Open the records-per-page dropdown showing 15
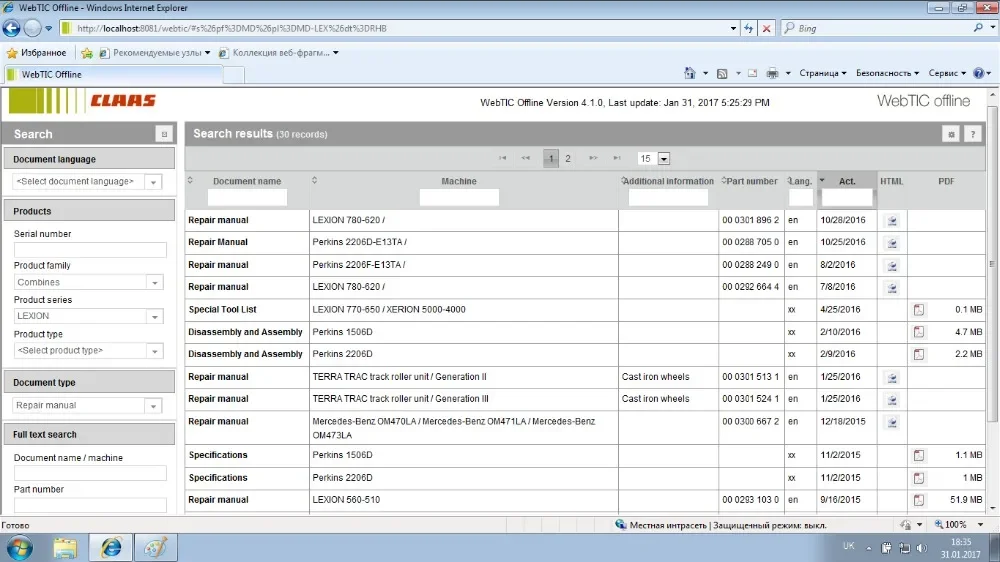1000x562 pixels. [664, 158]
